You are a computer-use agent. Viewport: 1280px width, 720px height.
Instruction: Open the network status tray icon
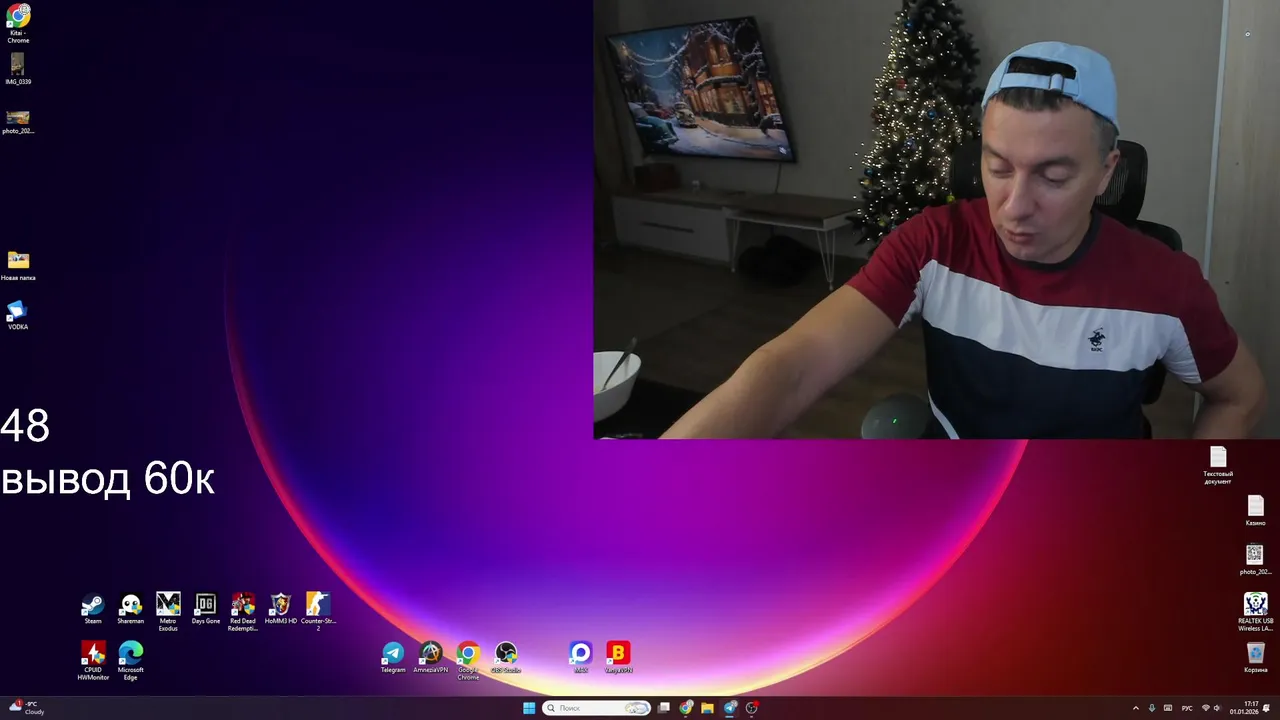[x=1205, y=708]
